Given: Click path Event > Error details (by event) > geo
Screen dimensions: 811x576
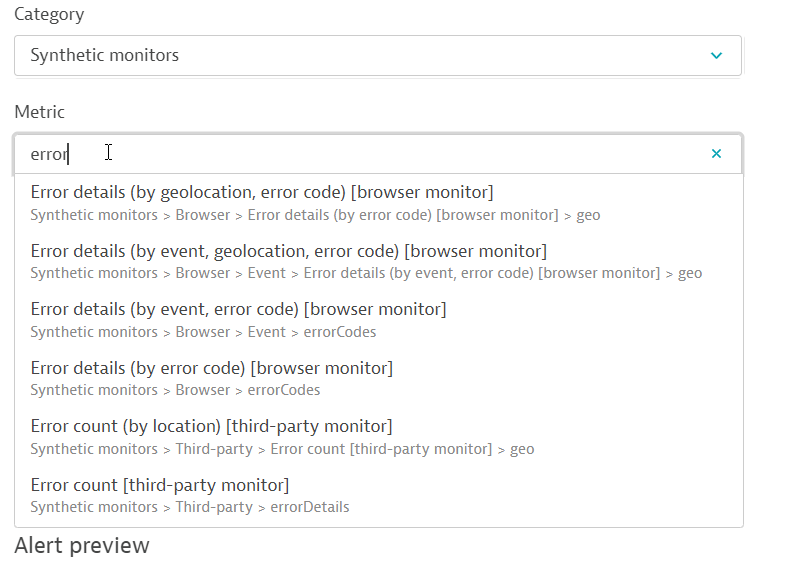Looking at the screenshot, I should point(366,273).
